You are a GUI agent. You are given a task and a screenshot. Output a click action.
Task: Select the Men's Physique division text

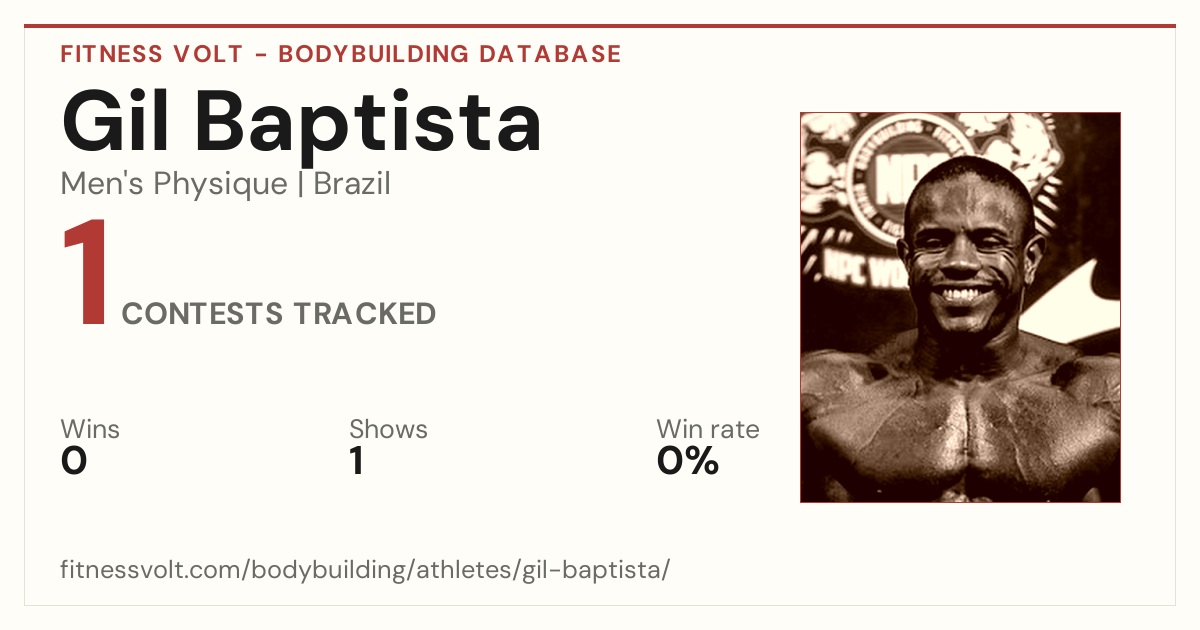click(174, 184)
